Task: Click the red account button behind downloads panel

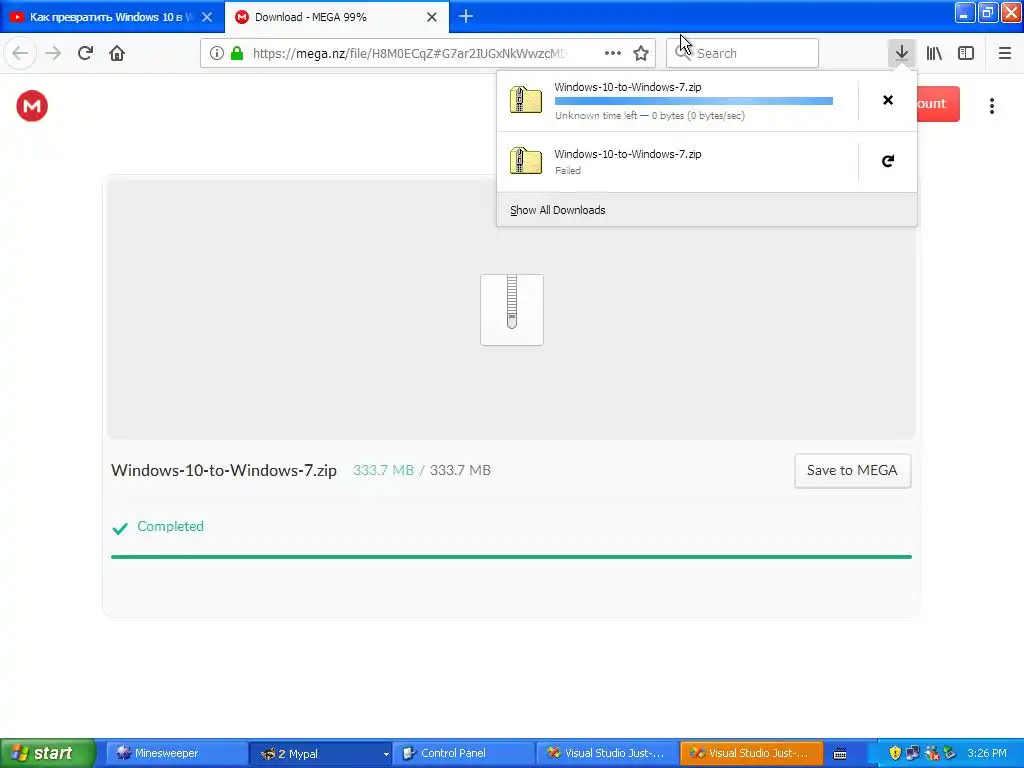Action: [x=938, y=104]
